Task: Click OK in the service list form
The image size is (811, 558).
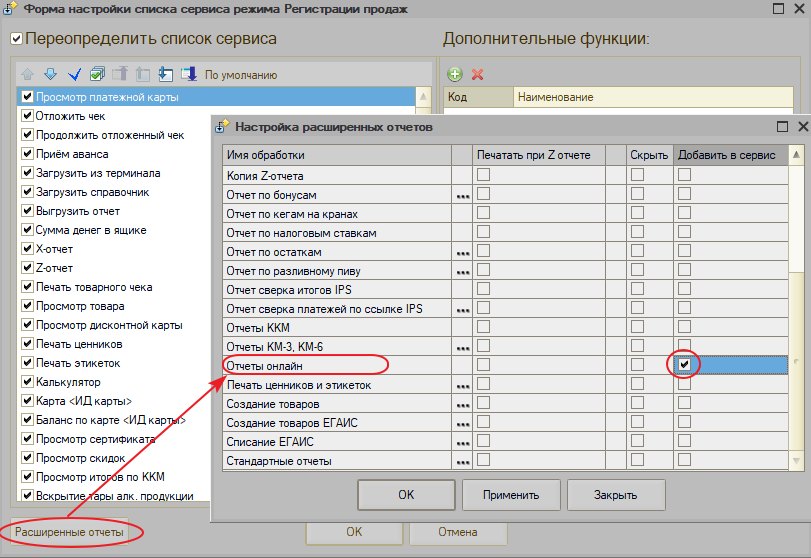Action: click(x=354, y=532)
